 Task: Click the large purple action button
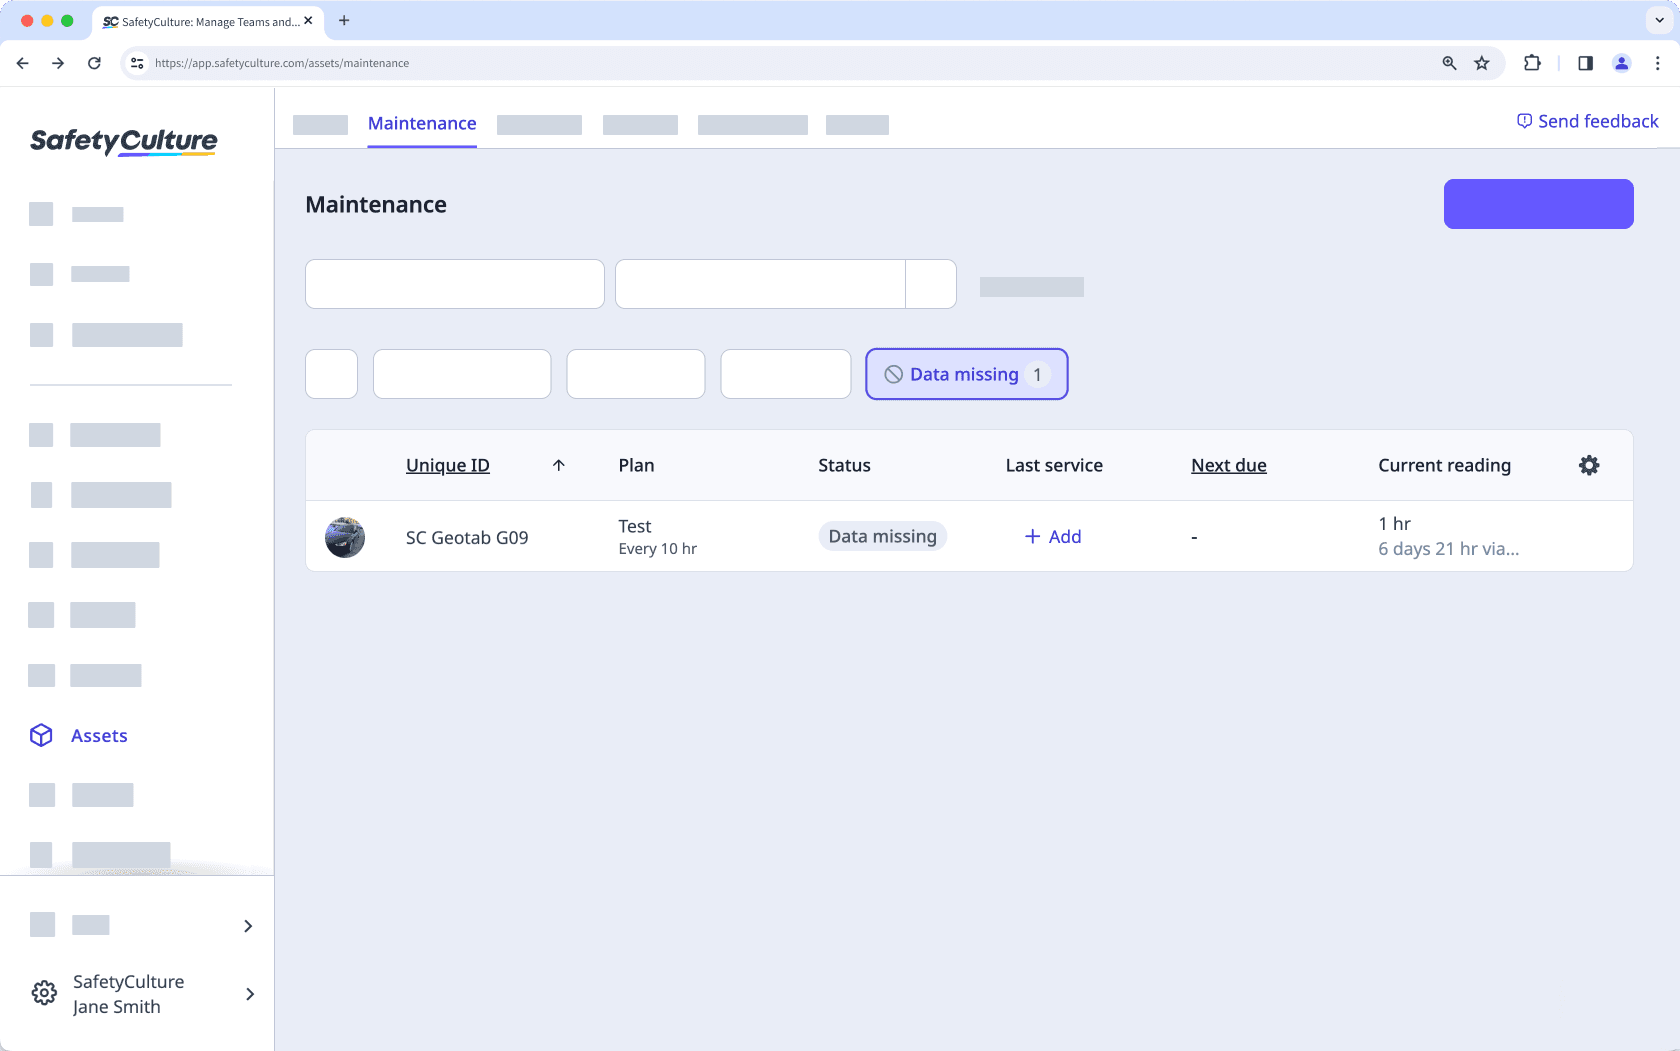[x=1537, y=203]
